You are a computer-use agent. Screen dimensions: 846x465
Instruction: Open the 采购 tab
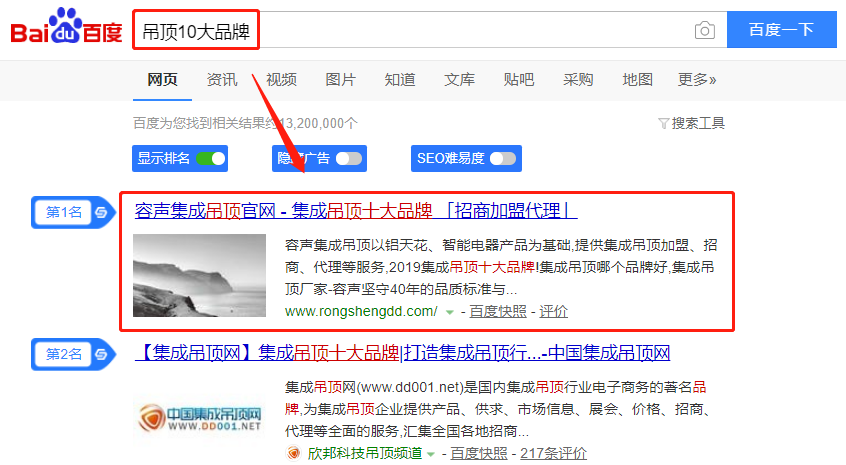578,80
